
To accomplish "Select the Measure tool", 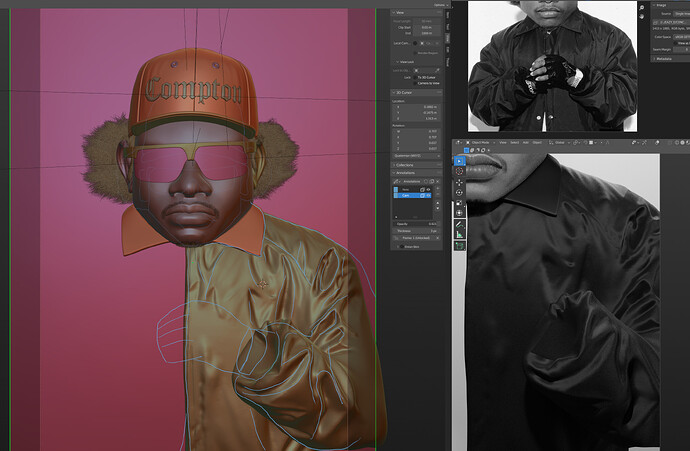I will (459, 234).
